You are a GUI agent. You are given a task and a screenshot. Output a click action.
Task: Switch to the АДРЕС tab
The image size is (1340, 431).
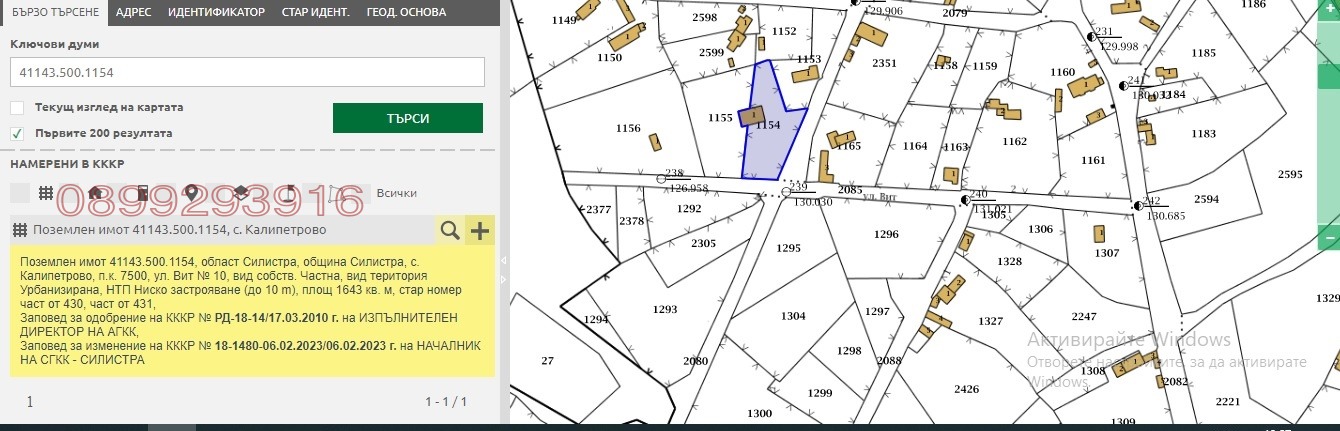click(x=133, y=13)
